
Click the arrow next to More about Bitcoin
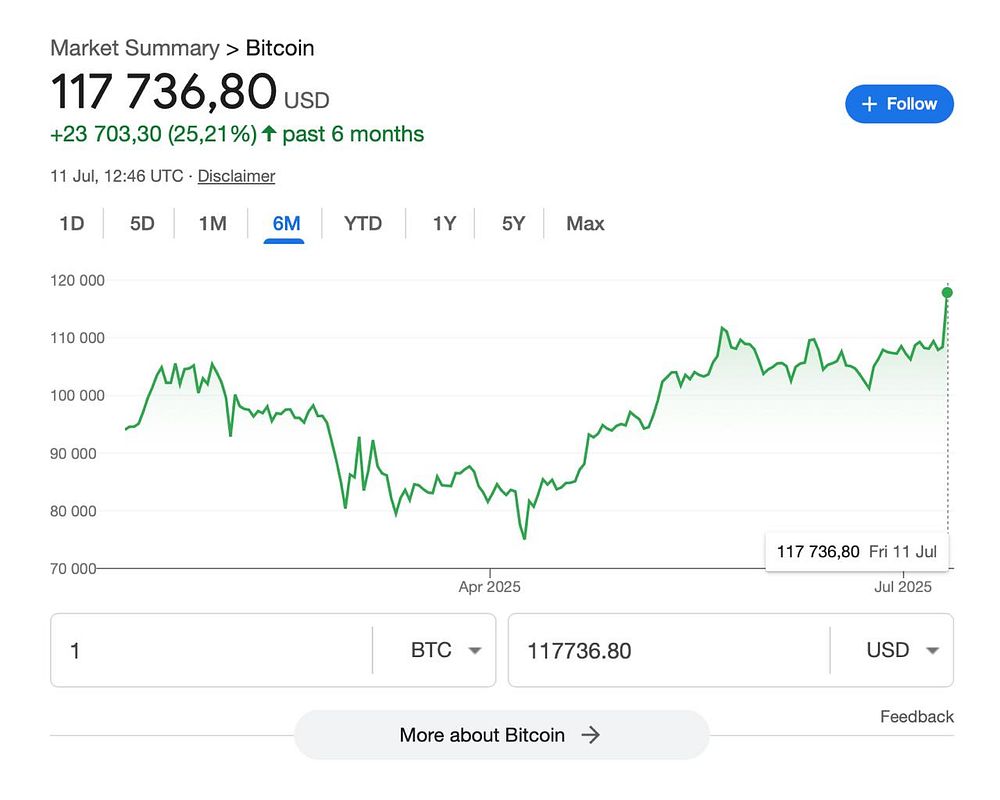point(591,735)
